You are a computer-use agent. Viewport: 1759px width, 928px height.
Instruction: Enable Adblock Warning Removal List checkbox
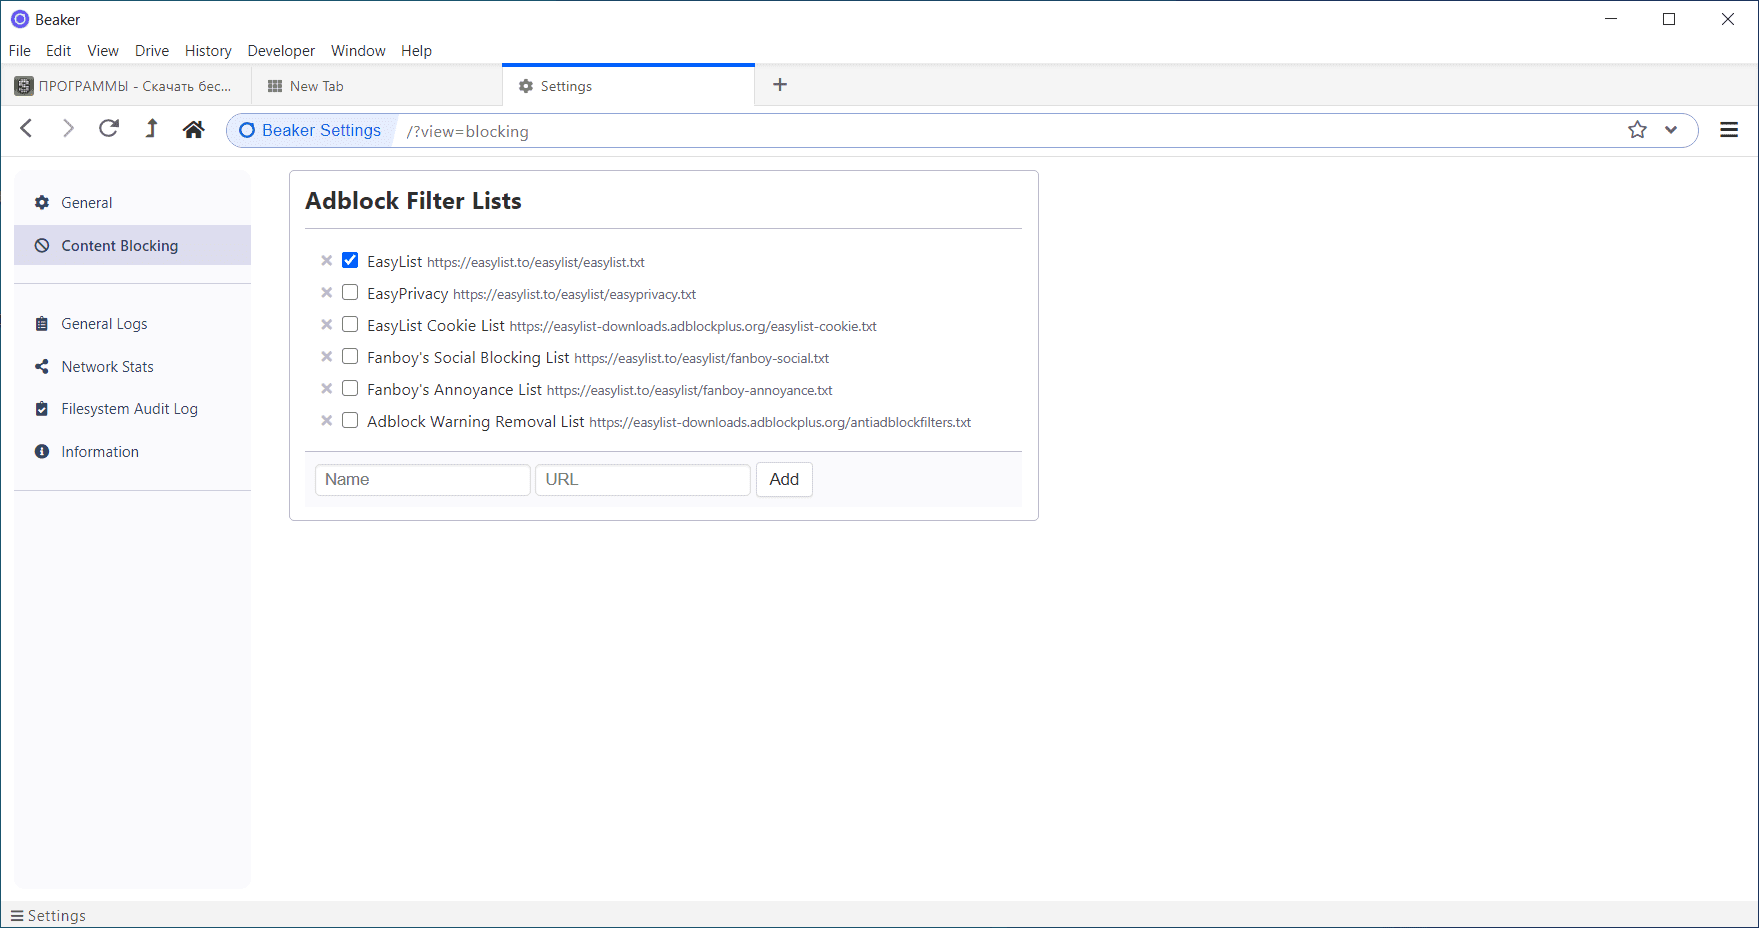click(350, 420)
